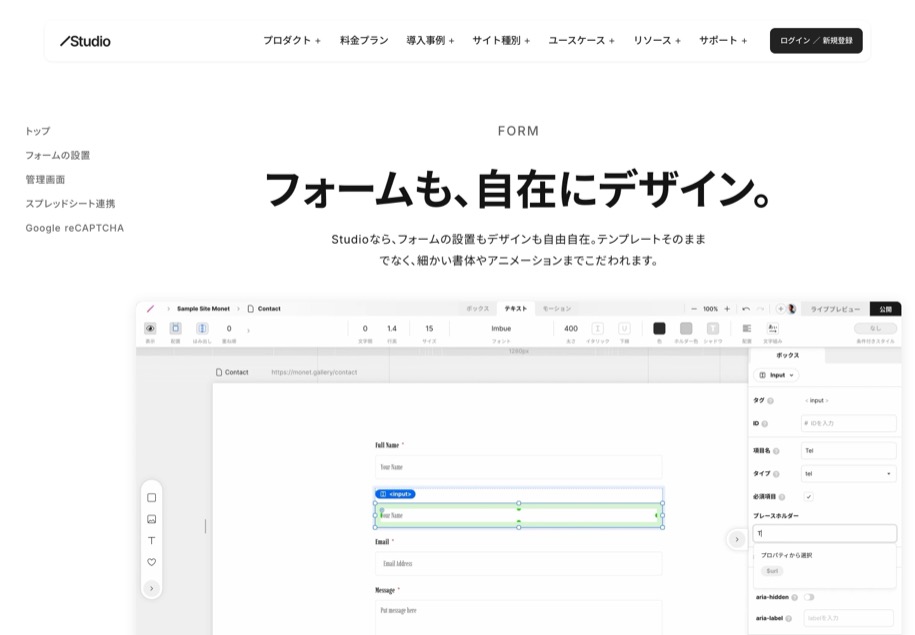Image resolution: width=915 pixels, height=635 pixels.
Task: Open the 条件付きスタイル なし dropdown
Action: [875, 329]
